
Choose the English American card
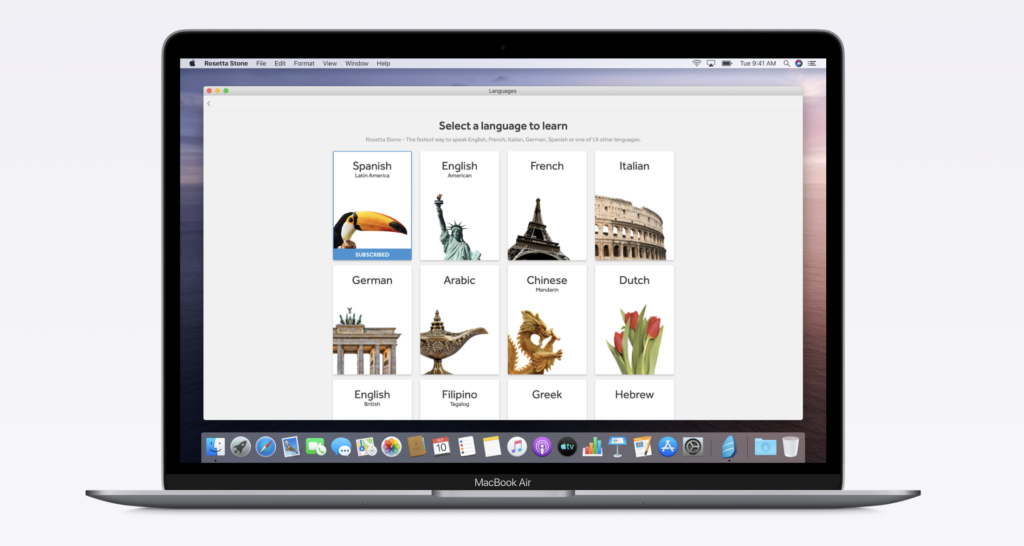(460, 205)
